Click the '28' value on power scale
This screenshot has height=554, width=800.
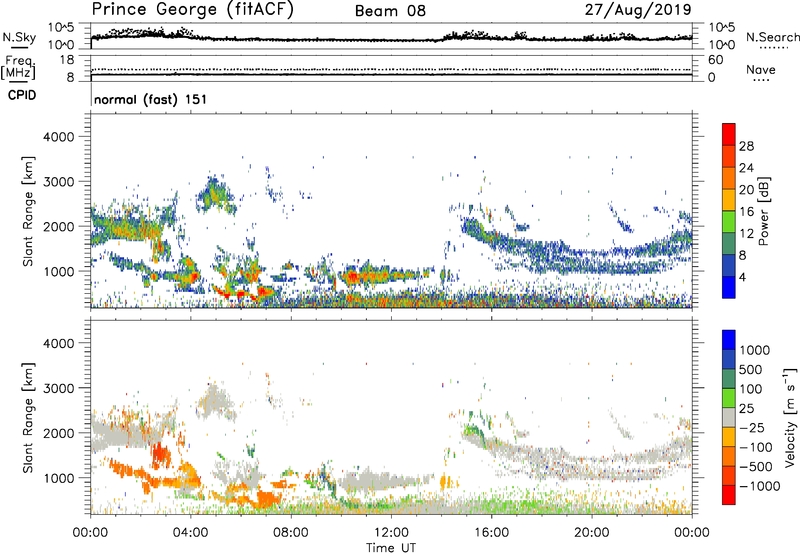pyautogui.click(x=746, y=146)
